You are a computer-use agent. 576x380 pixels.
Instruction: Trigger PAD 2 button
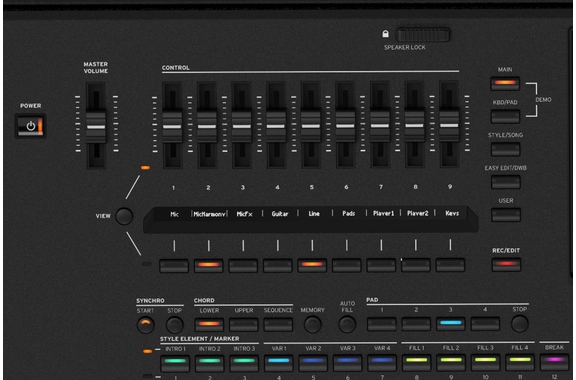click(x=416, y=324)
